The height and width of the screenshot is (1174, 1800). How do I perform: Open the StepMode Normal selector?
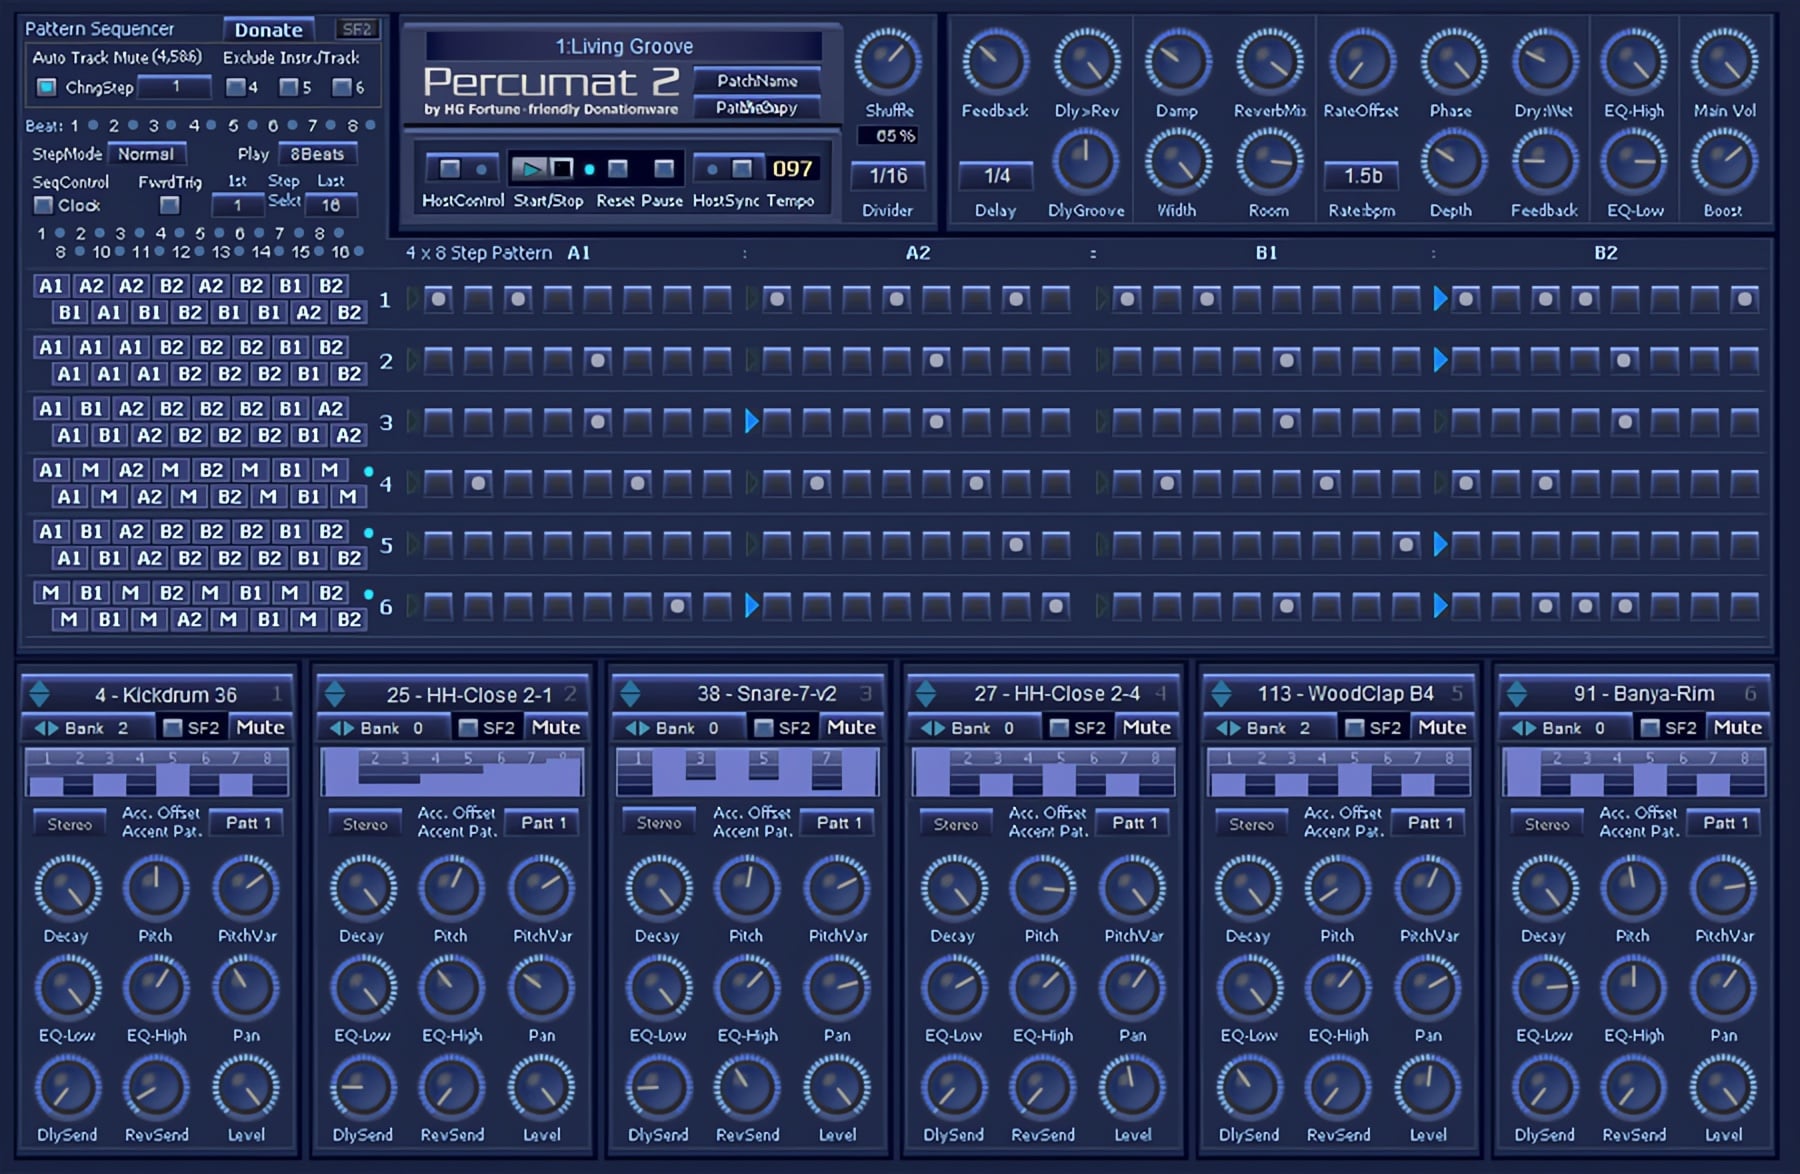[146, 154]
